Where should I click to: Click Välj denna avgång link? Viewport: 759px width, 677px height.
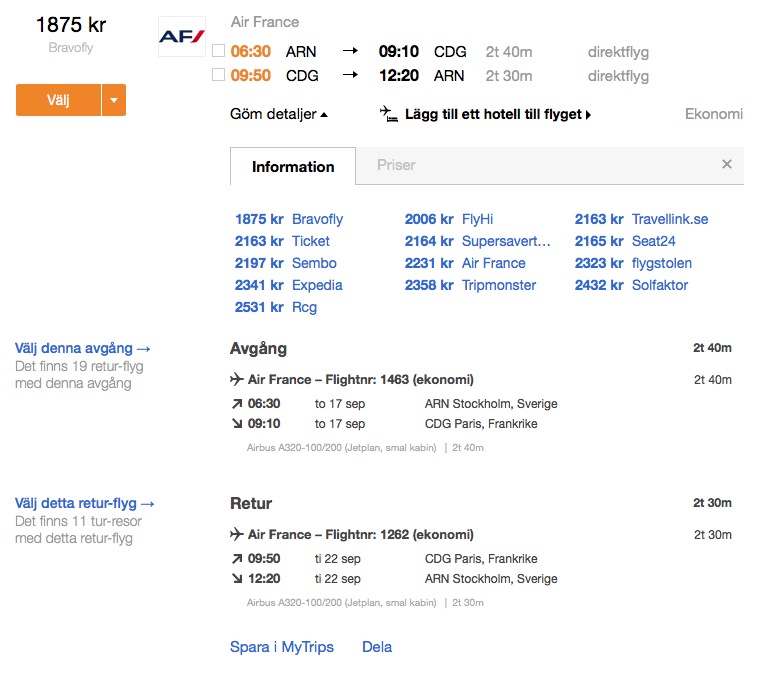(82, 349)
